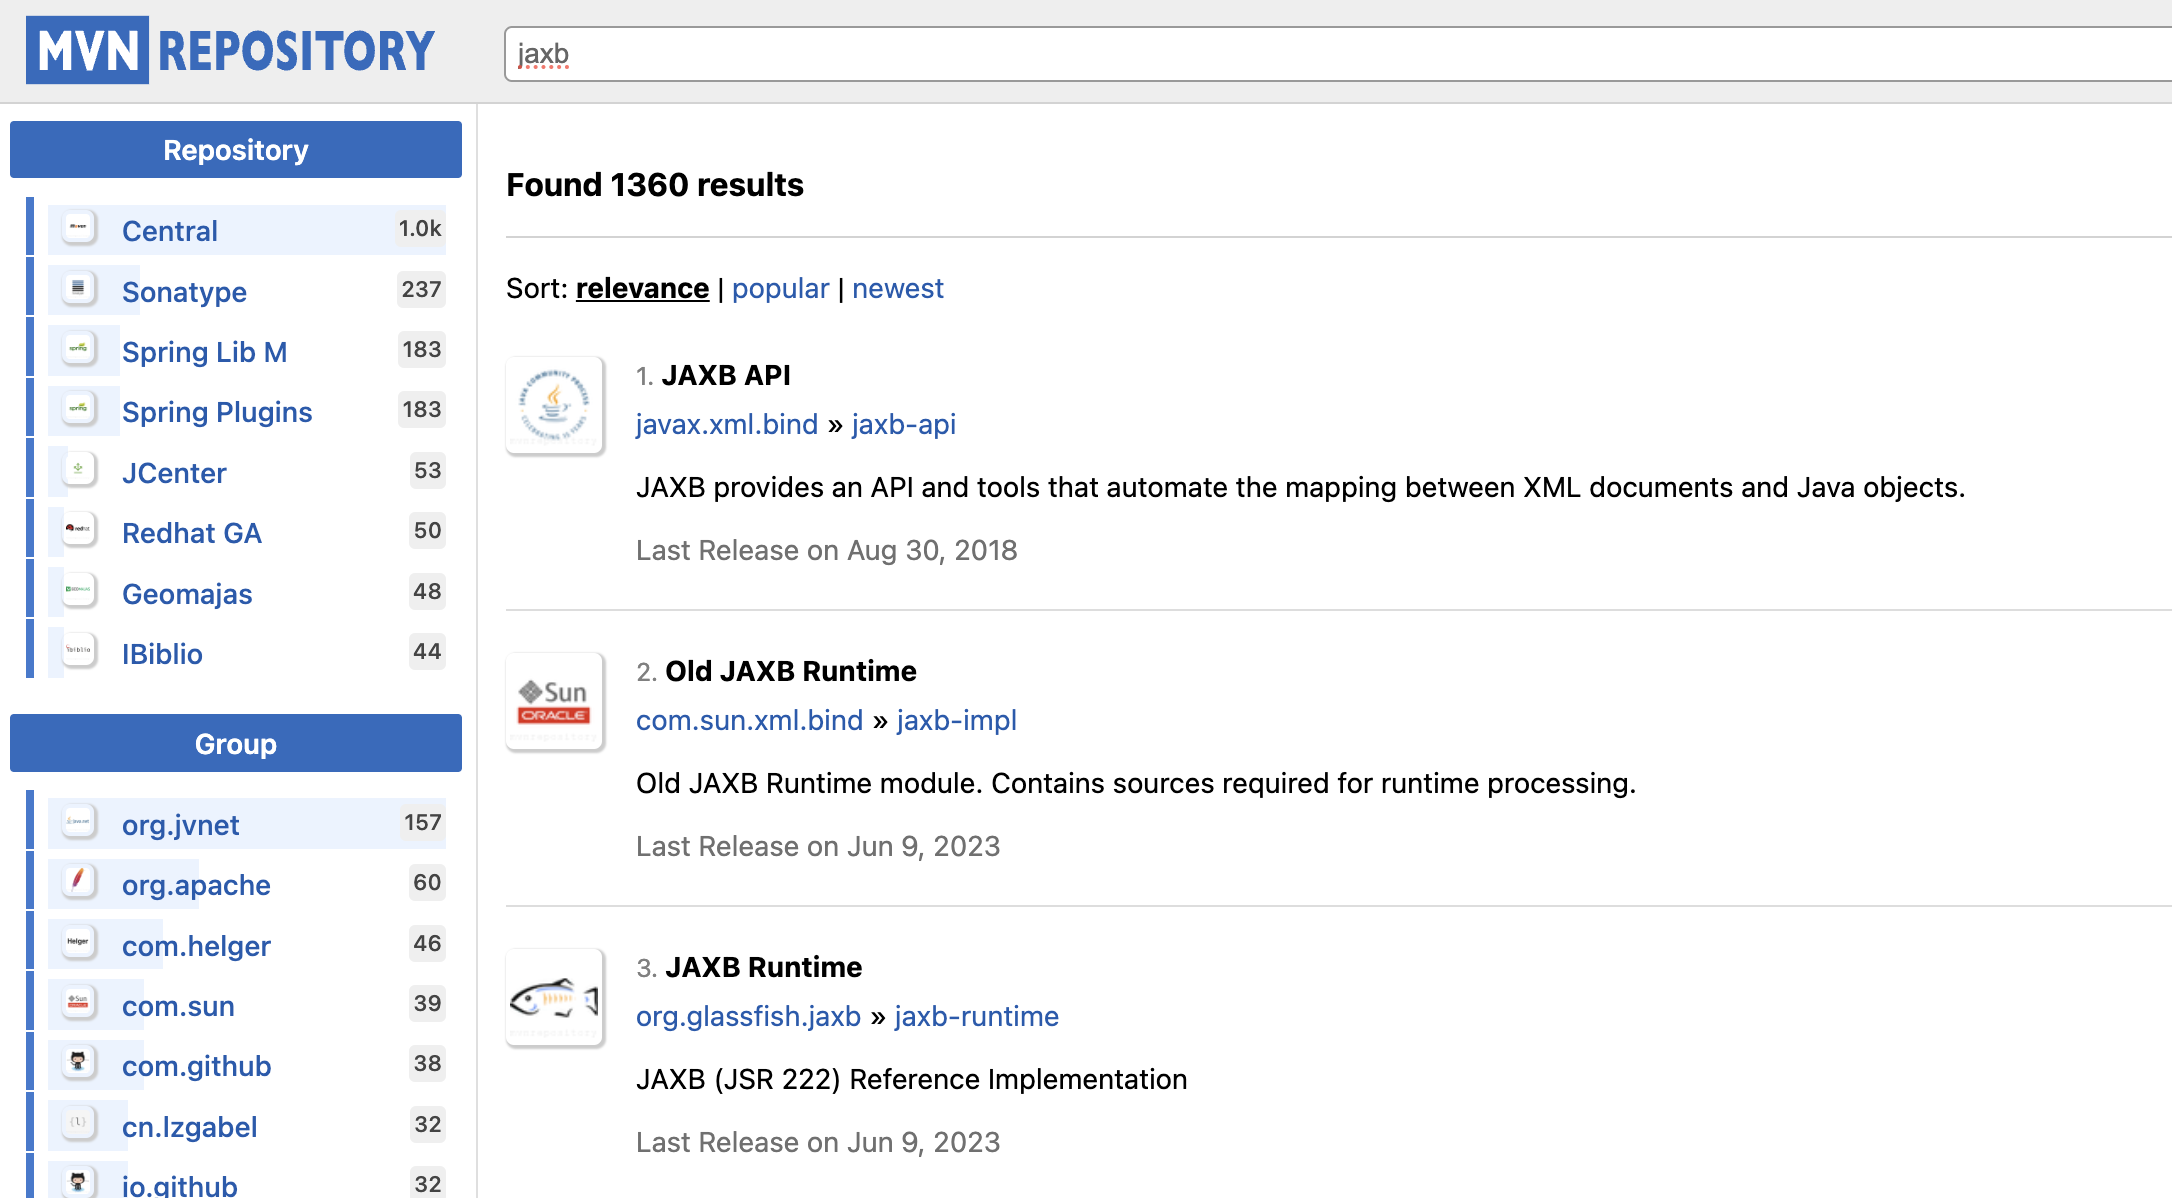The image size is (2172, 1198).
Task: Filter by io.github group
Action: (180, 1184)
